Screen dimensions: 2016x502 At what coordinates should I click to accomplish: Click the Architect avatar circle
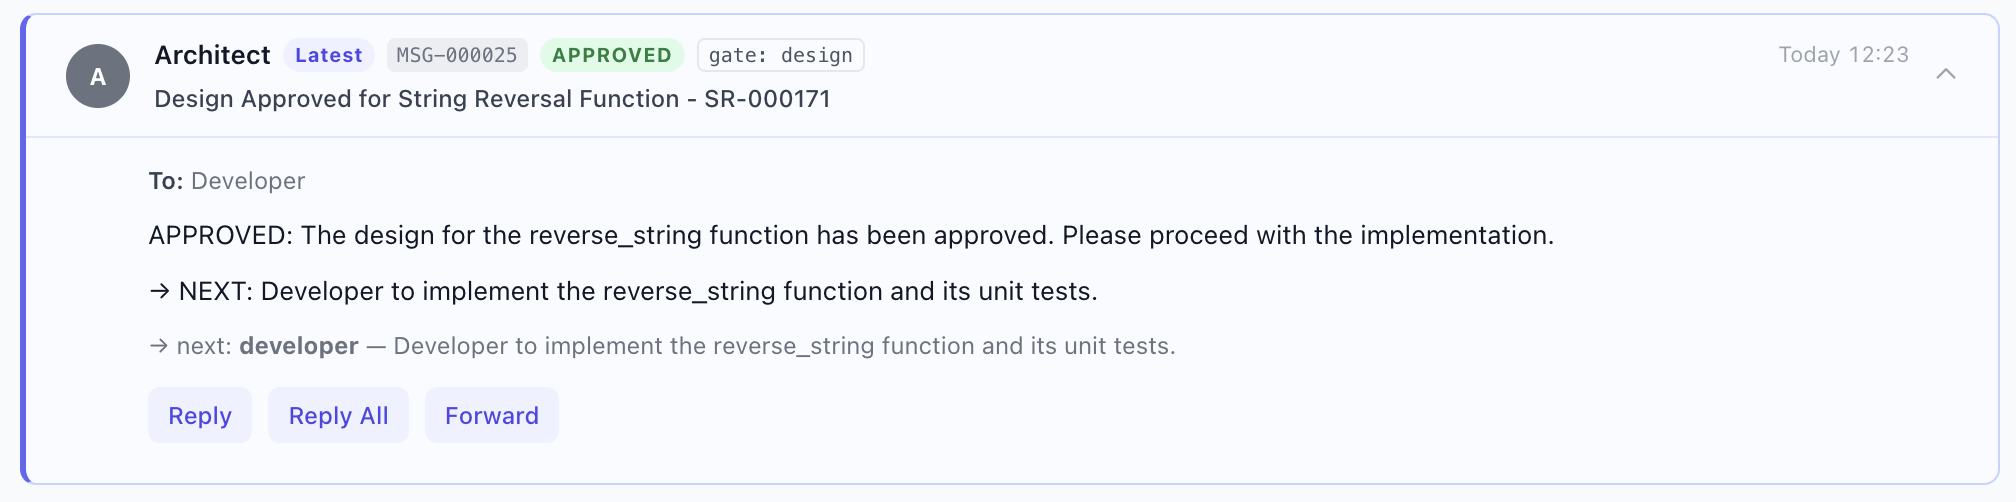98,76
